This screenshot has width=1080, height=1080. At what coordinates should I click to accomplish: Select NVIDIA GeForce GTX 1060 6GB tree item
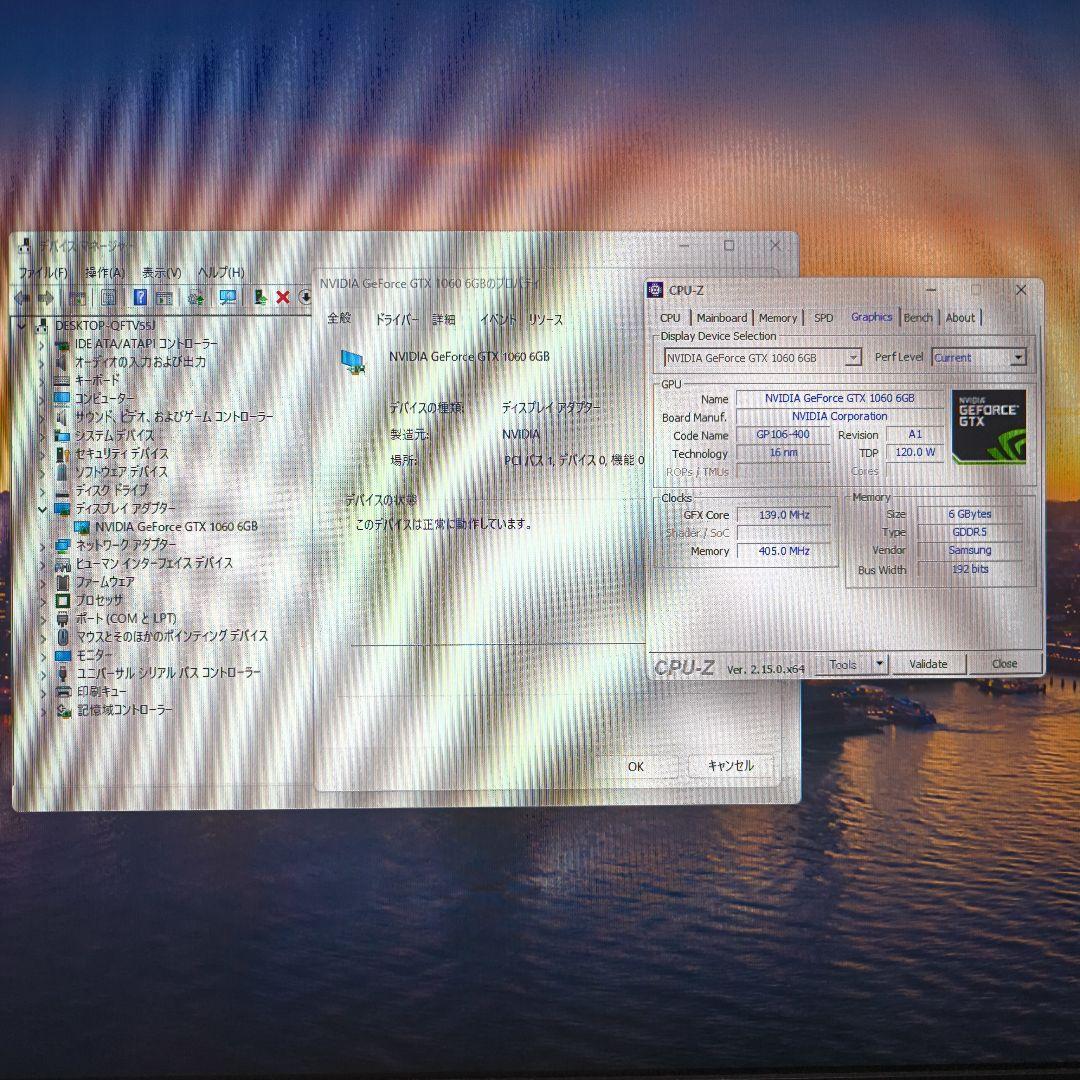(x=176, y=526)
